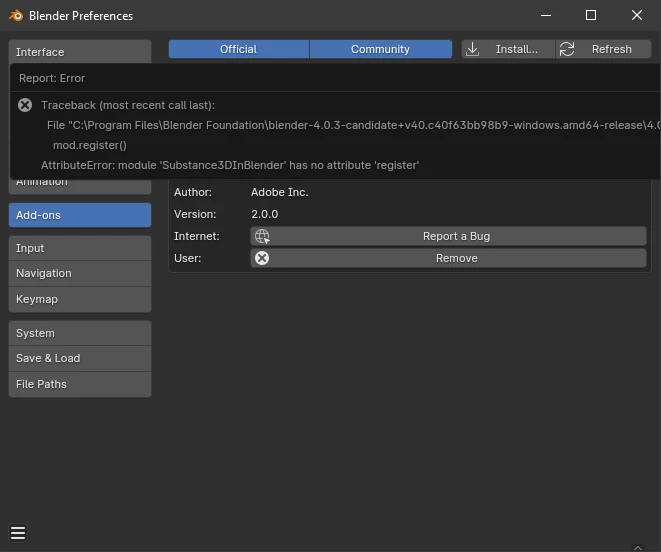Viewport: 661px width, 552px height.
Task: Click the X icon in the Remove button
Action: pyautogui.click(x=262, y=258)
